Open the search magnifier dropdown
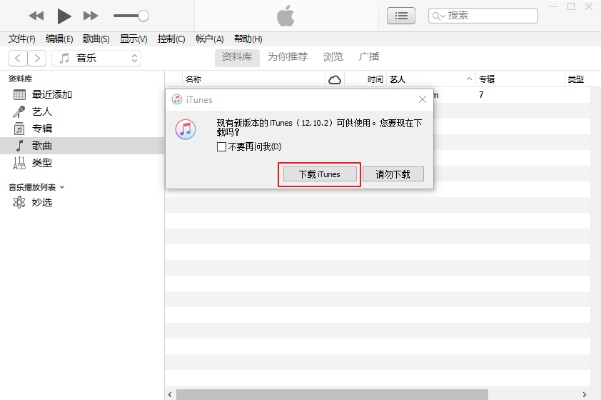 coord(439,16)
